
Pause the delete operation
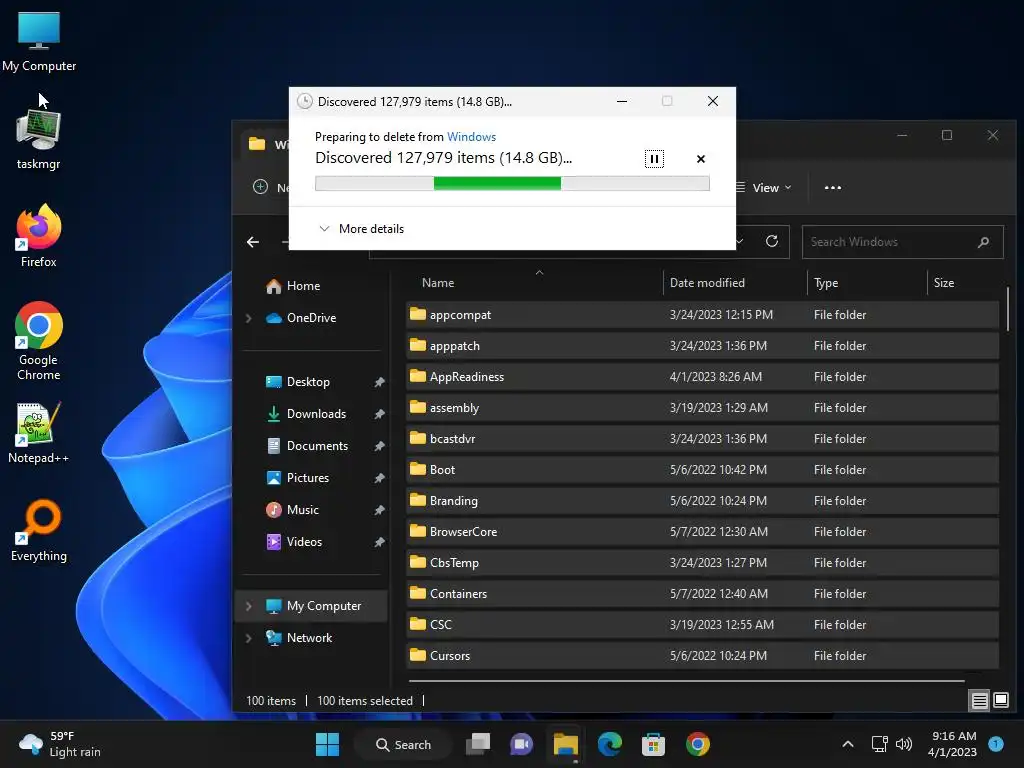click(x=654, y=159)
